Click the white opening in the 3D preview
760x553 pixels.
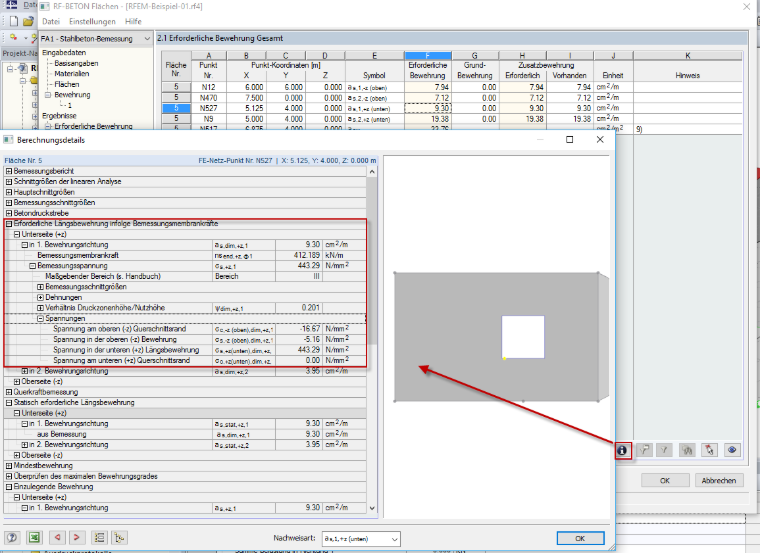pyautogui.click(x=522, y=337)
